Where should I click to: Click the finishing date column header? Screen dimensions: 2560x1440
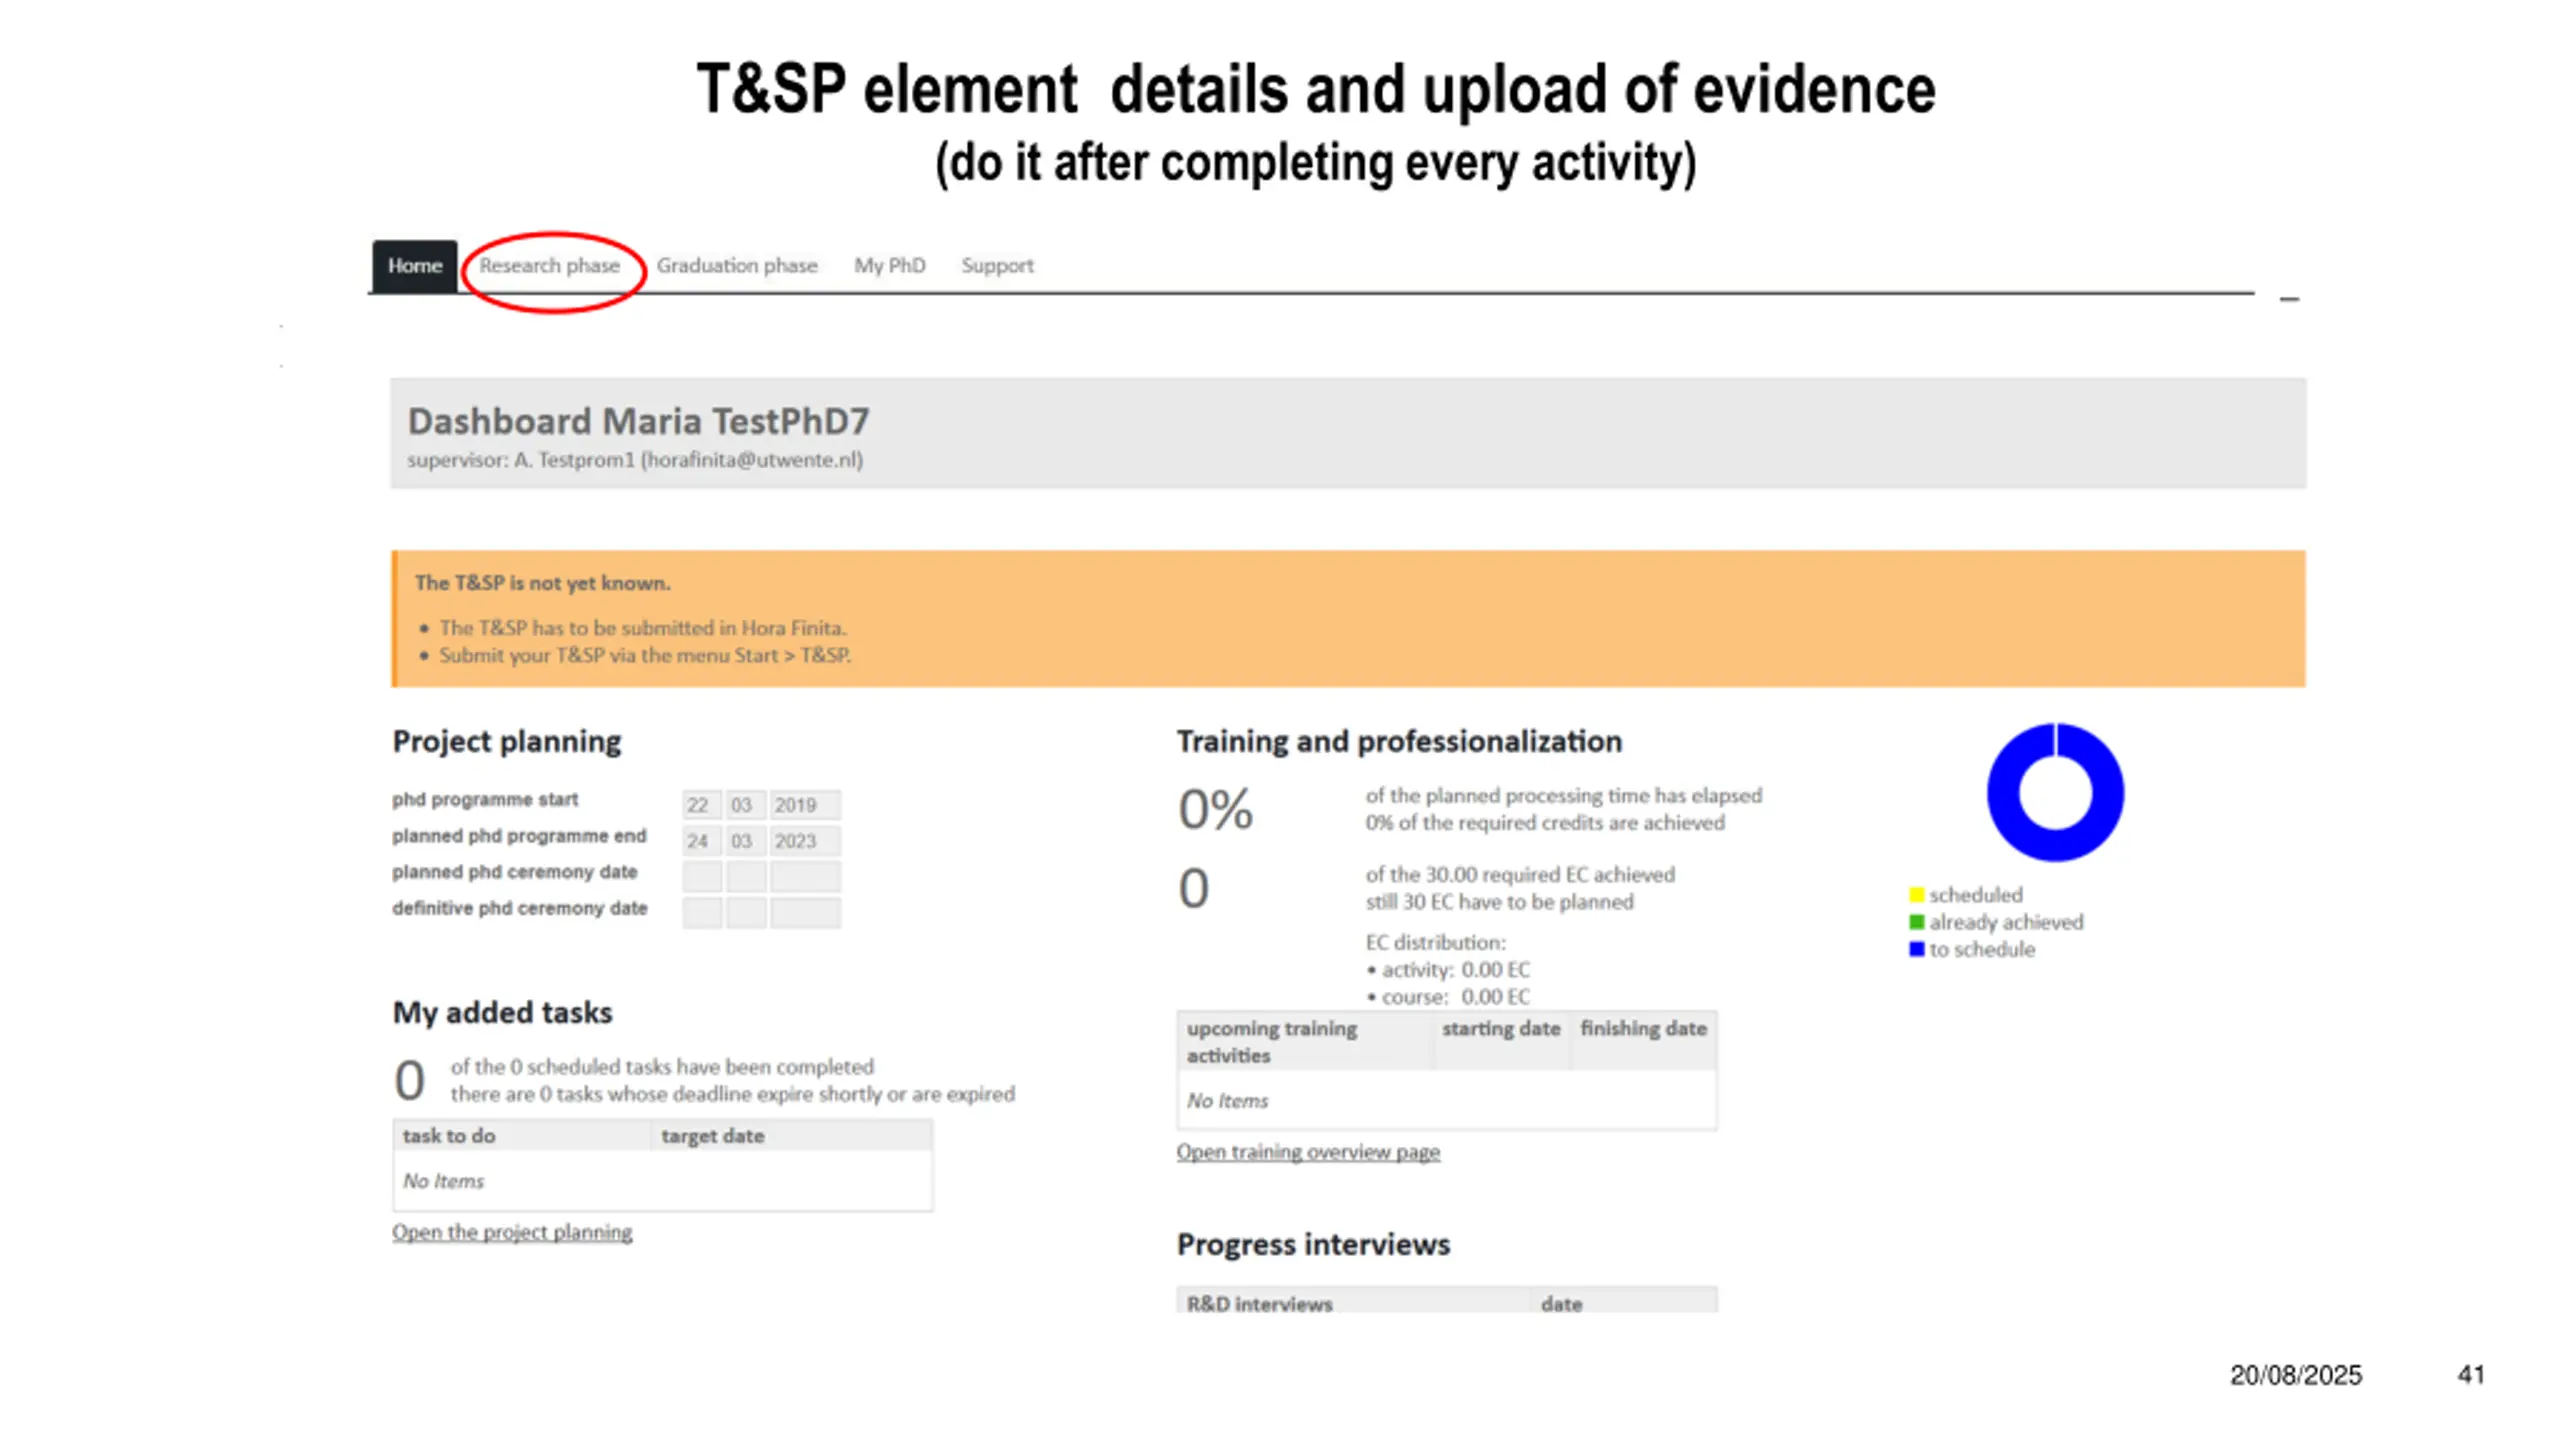pyautogui.click(x=1643, y=1042)
